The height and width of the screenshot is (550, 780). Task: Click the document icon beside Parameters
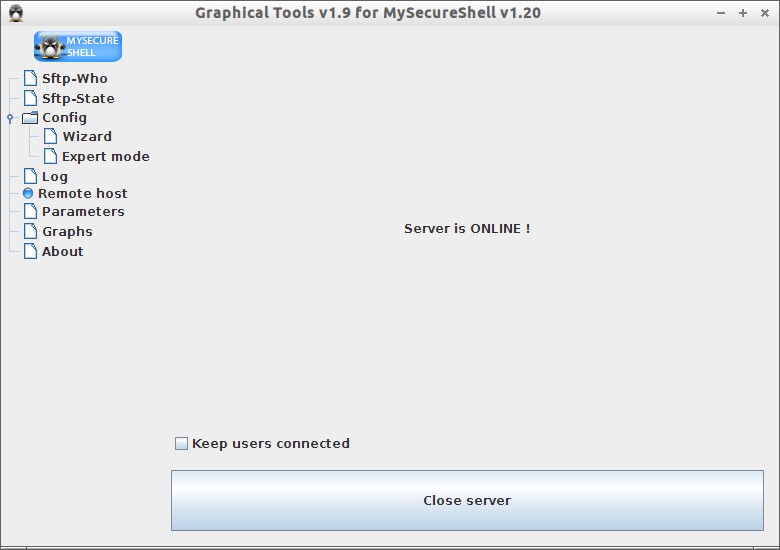tap(30, 211)
